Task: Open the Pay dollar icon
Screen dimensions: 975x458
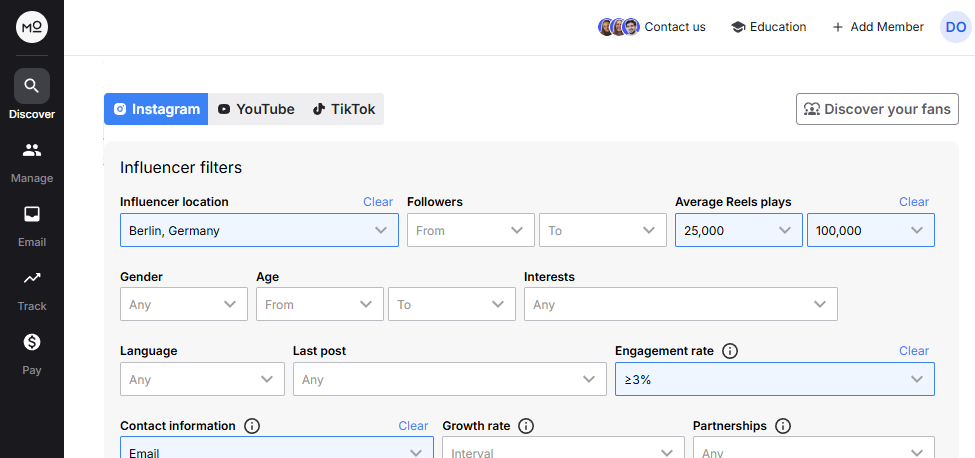Action: (32, 342)
